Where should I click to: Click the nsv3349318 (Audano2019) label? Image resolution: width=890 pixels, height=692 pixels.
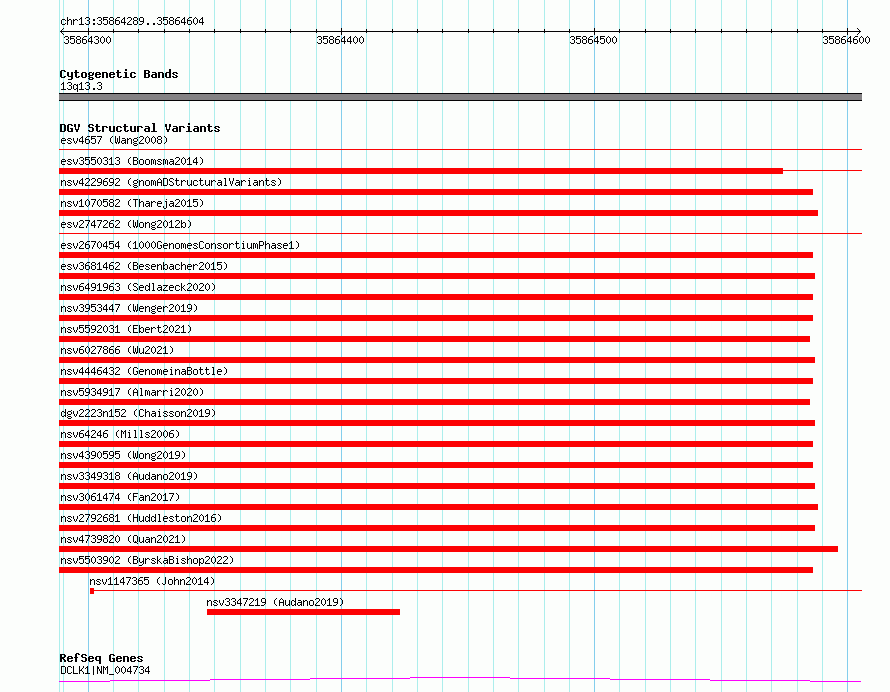click(x=129, y=476)
